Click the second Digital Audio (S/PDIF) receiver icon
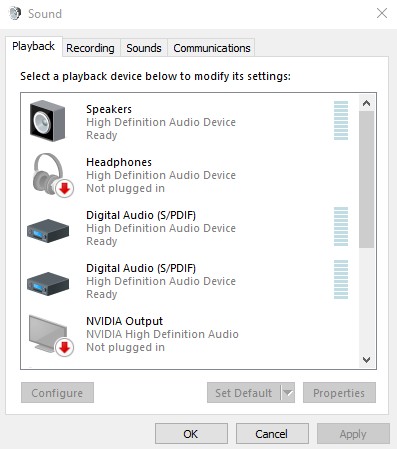 [48, 284]
